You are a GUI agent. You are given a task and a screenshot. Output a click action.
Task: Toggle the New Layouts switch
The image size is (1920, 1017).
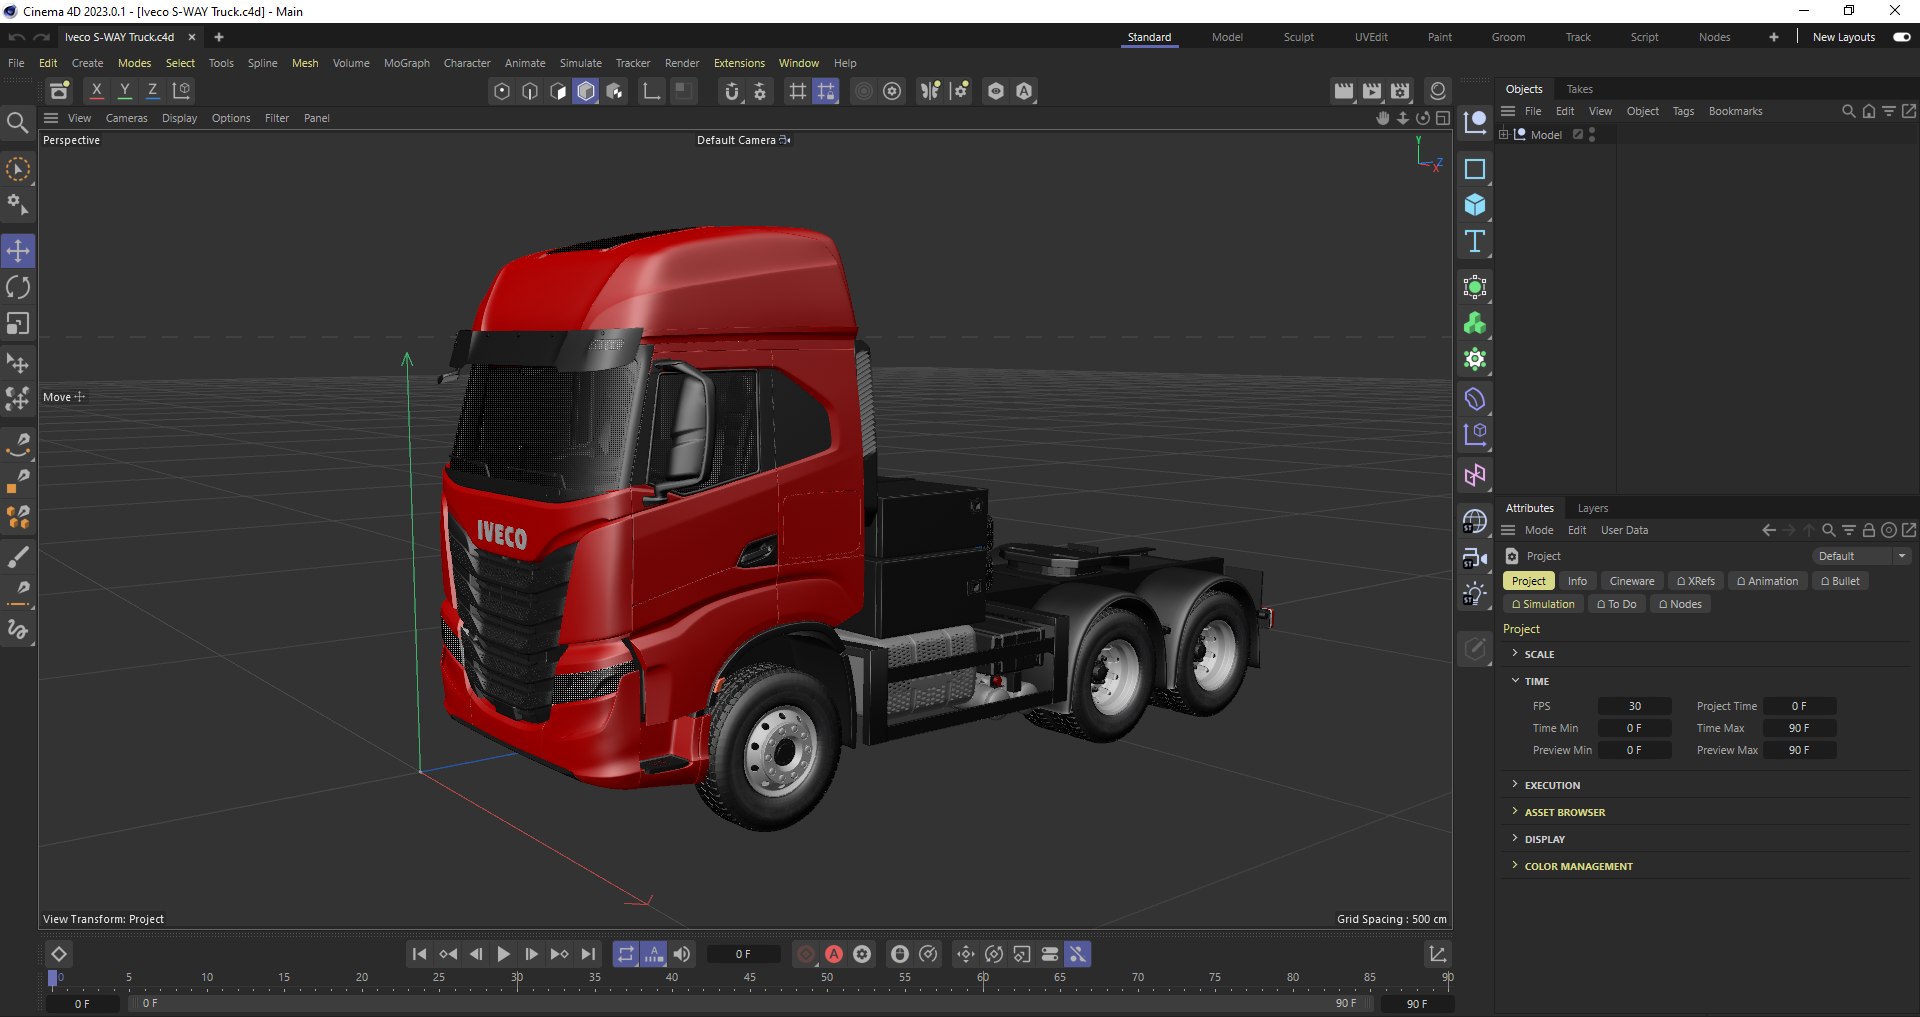[1901, 37]
